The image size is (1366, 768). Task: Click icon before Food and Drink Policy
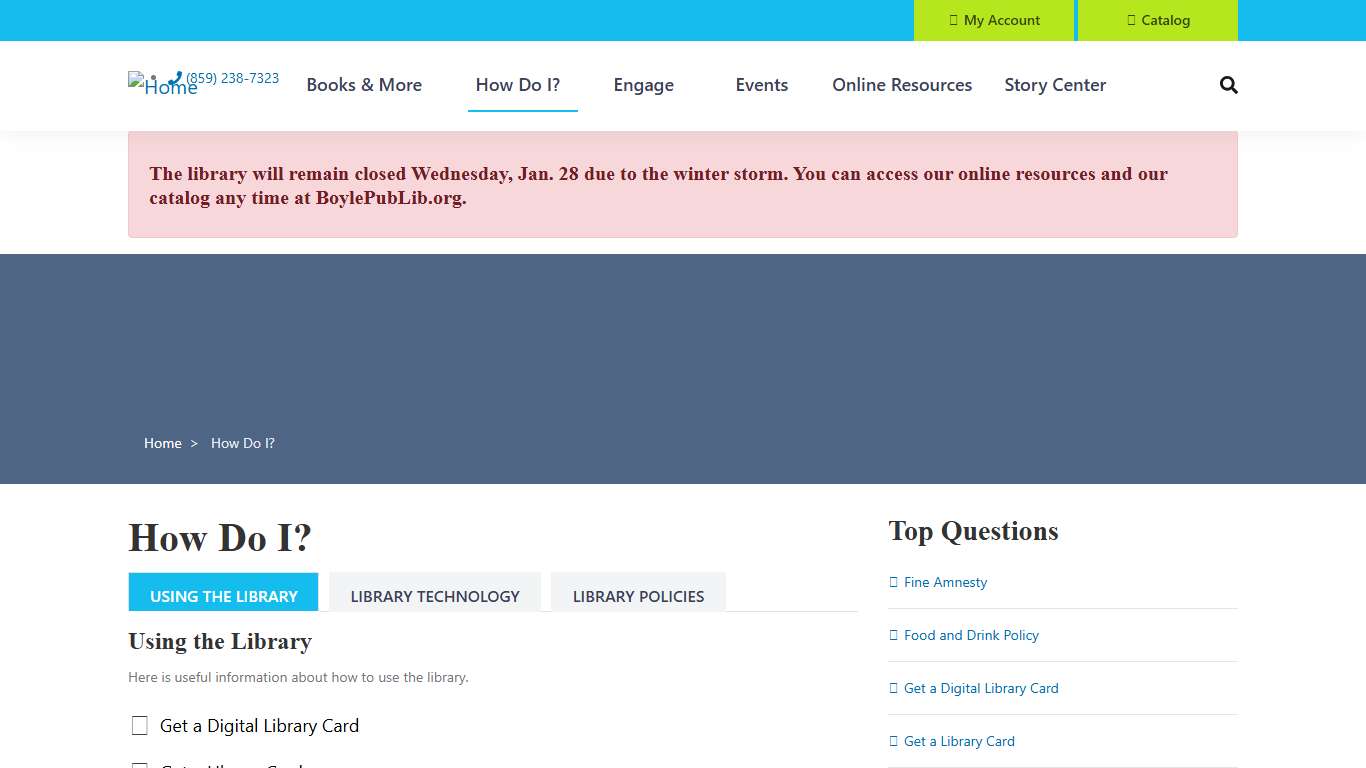894,635
